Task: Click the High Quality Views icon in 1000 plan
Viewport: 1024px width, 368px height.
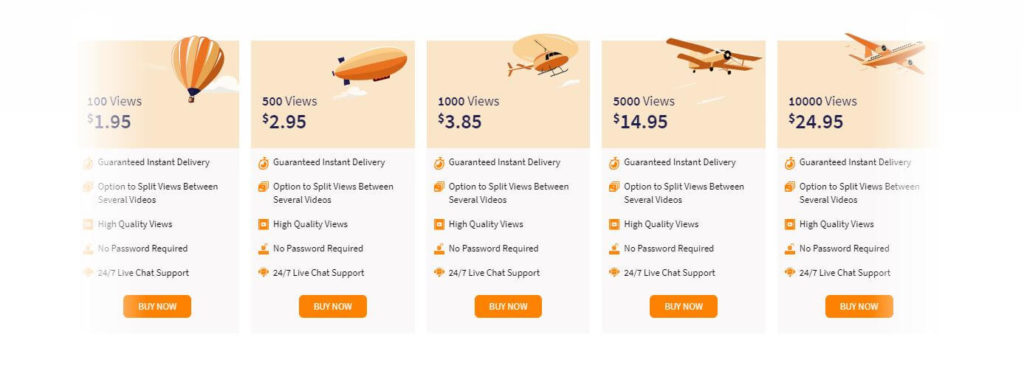Action: tap(439, 224)
